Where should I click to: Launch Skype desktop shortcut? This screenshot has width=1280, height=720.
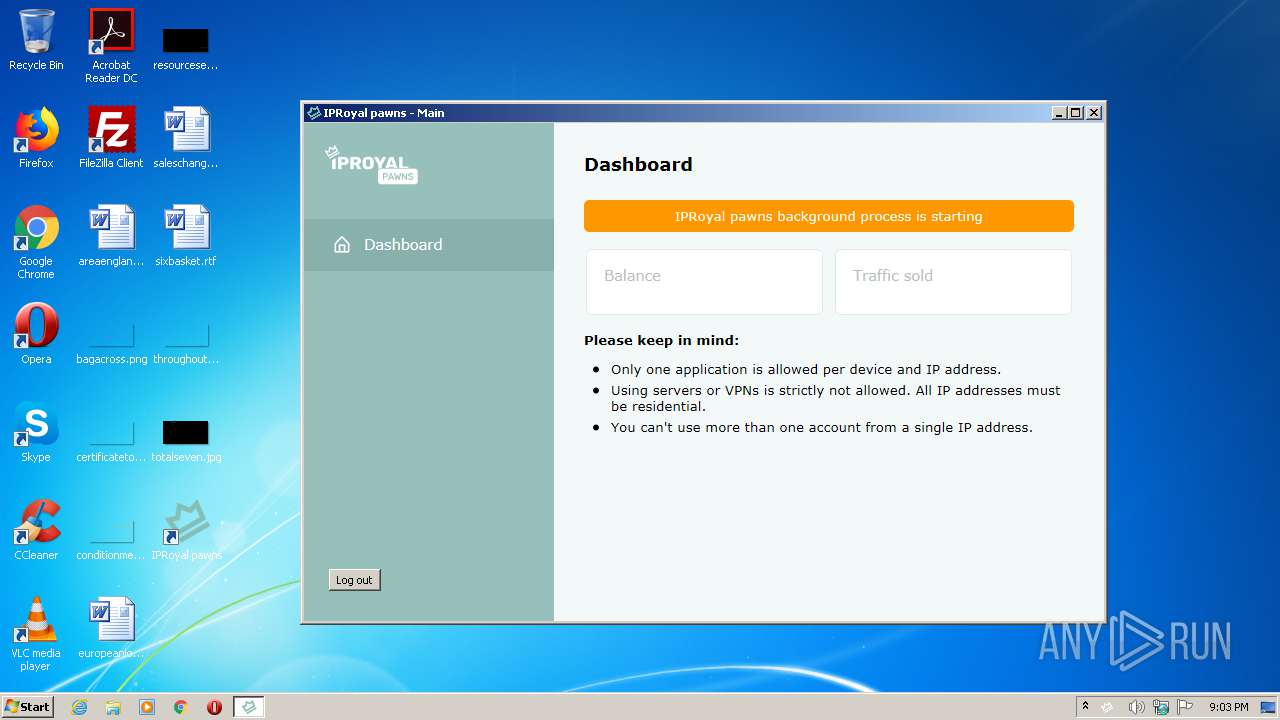(36, 432)
